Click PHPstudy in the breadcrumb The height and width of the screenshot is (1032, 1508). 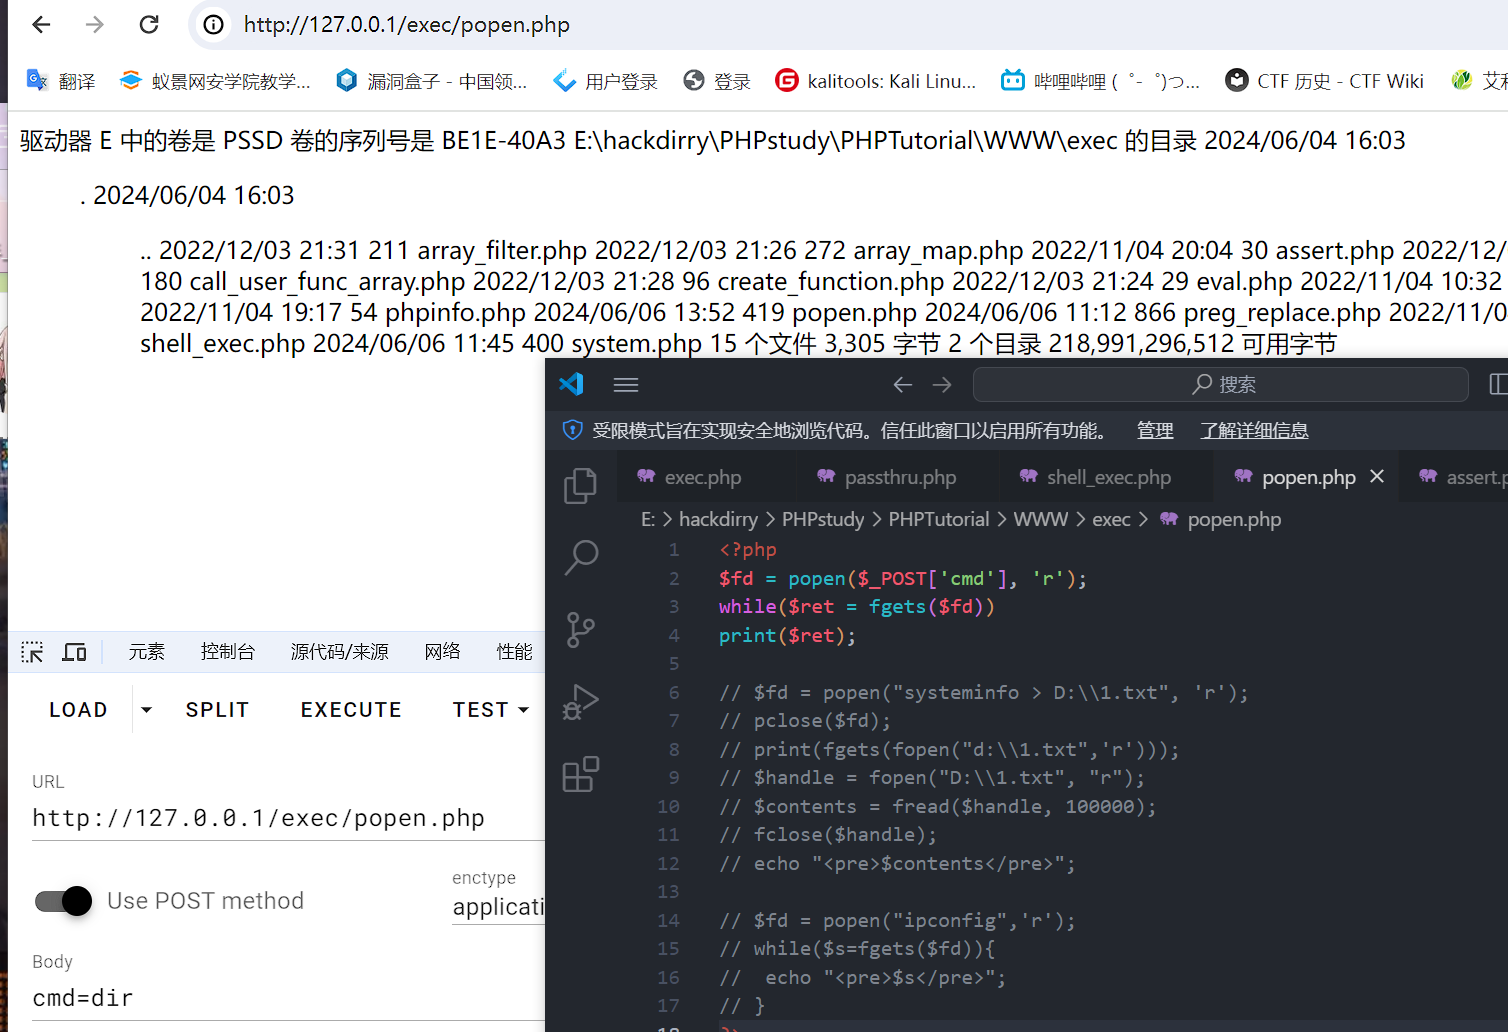823,519
